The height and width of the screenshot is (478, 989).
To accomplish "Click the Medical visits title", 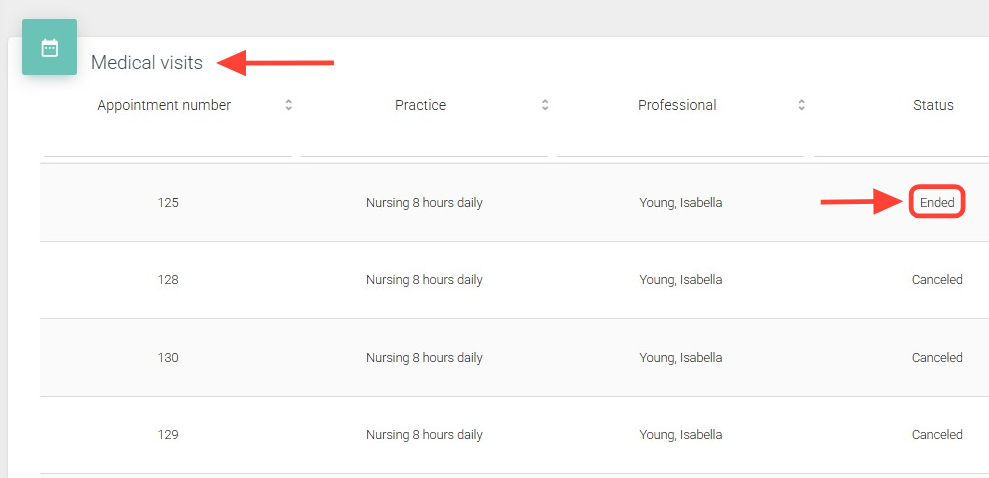I will click(147, 63).
